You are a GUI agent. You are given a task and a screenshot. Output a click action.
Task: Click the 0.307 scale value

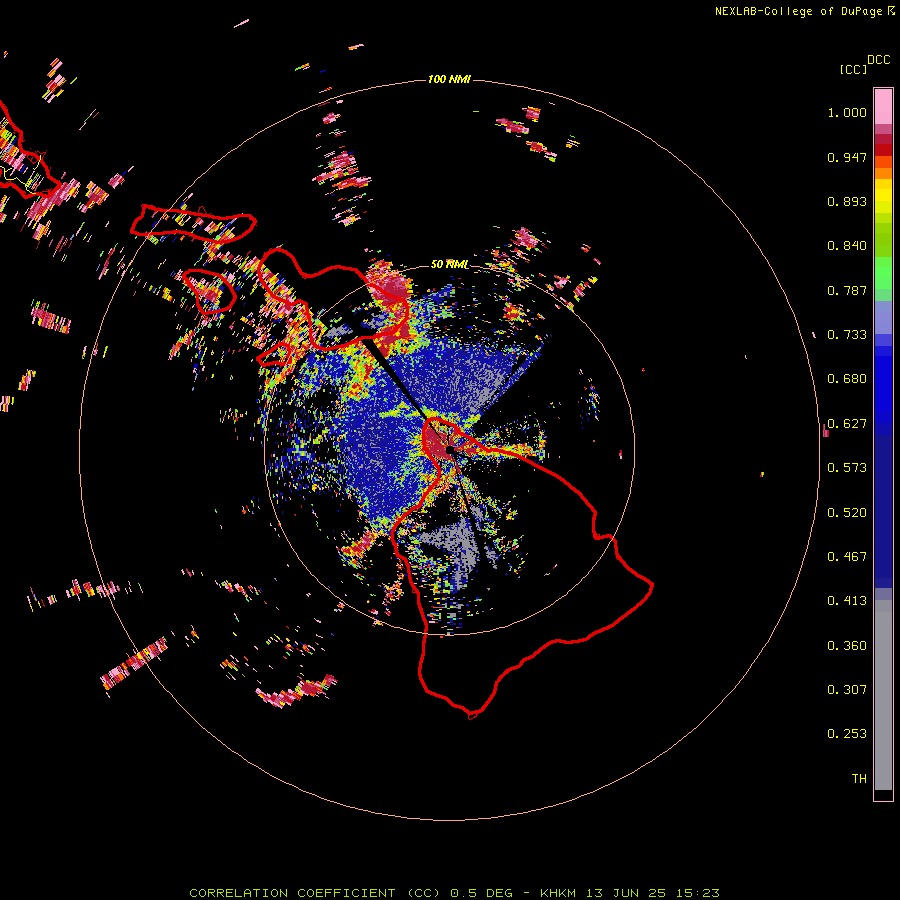tap(847, 690)
